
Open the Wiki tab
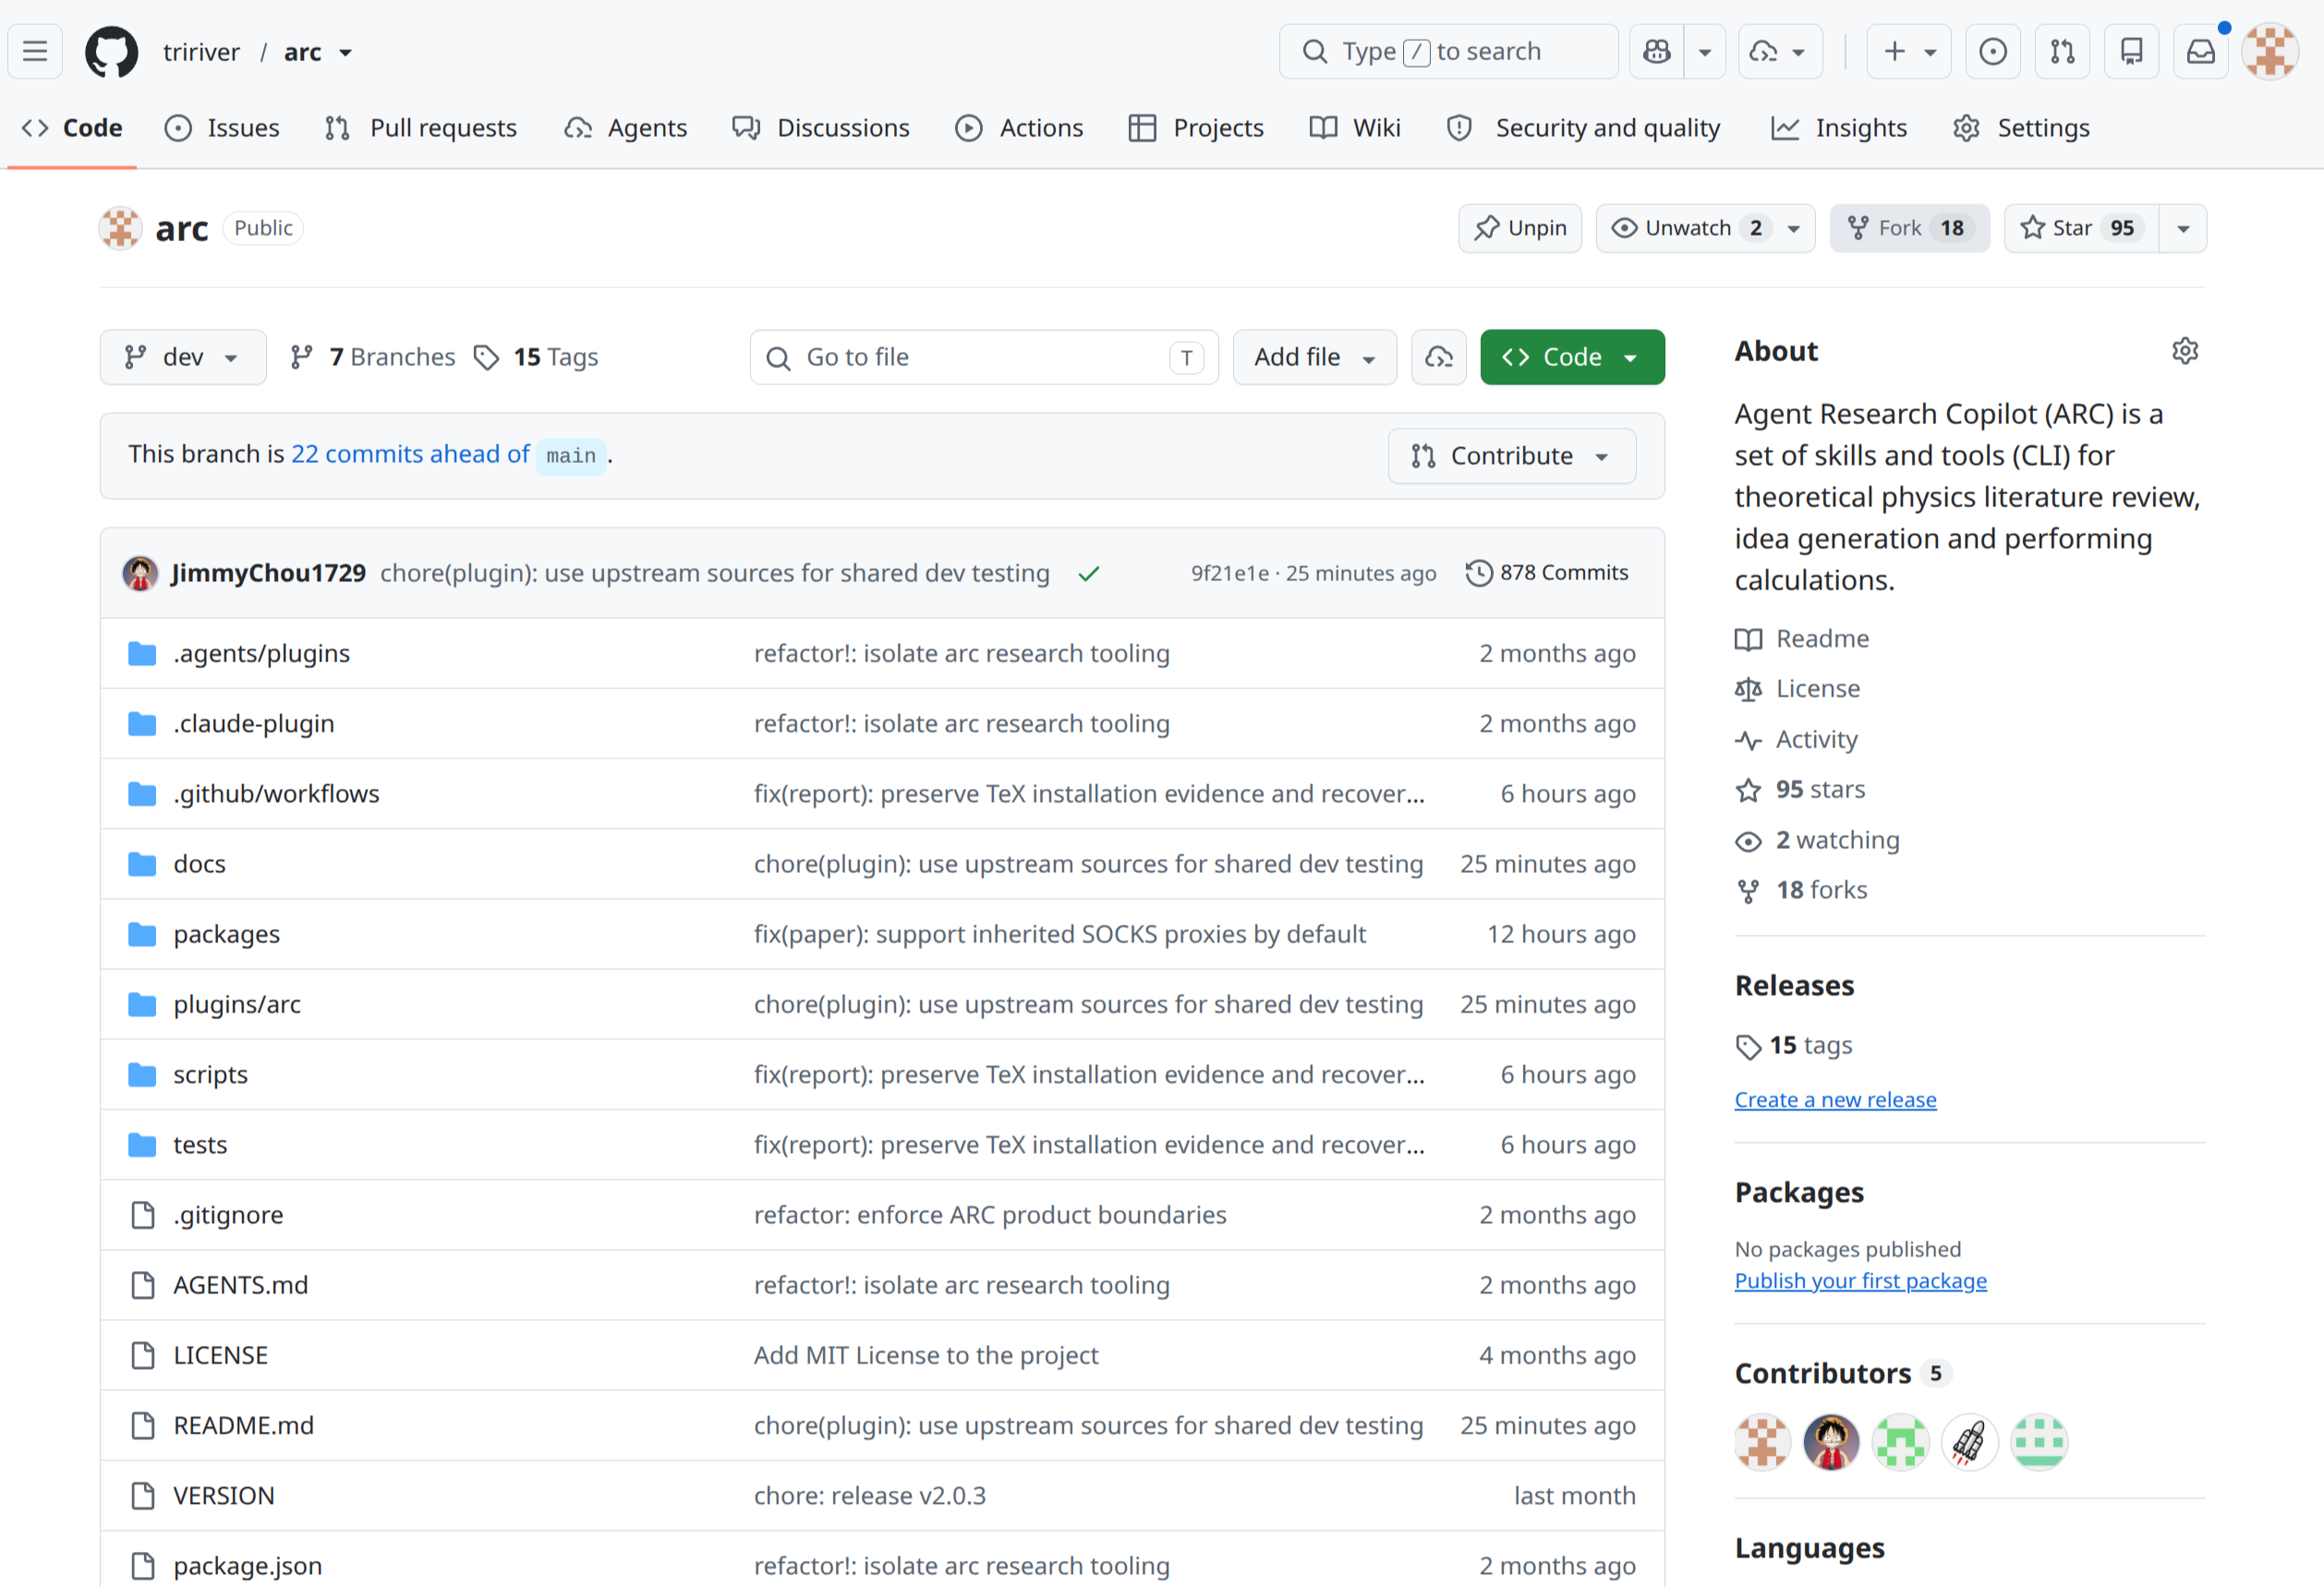click(1355, 128)
